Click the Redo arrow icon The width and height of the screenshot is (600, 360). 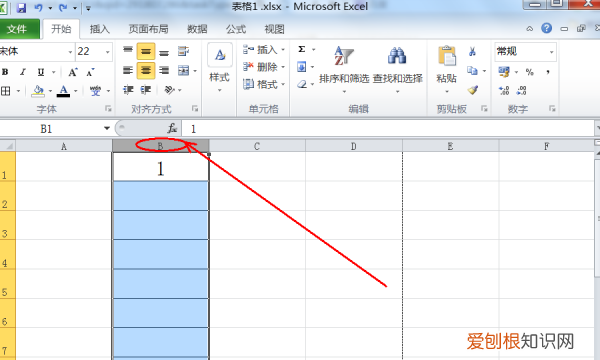pos(63,7)
